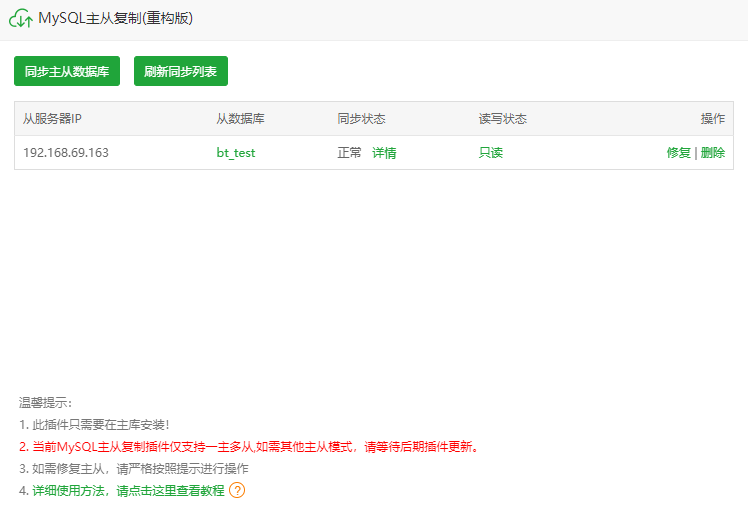Click the orange question mark help icon
Image resolution: width=748 pixels, height=520 pixels.
coord(237,490)
